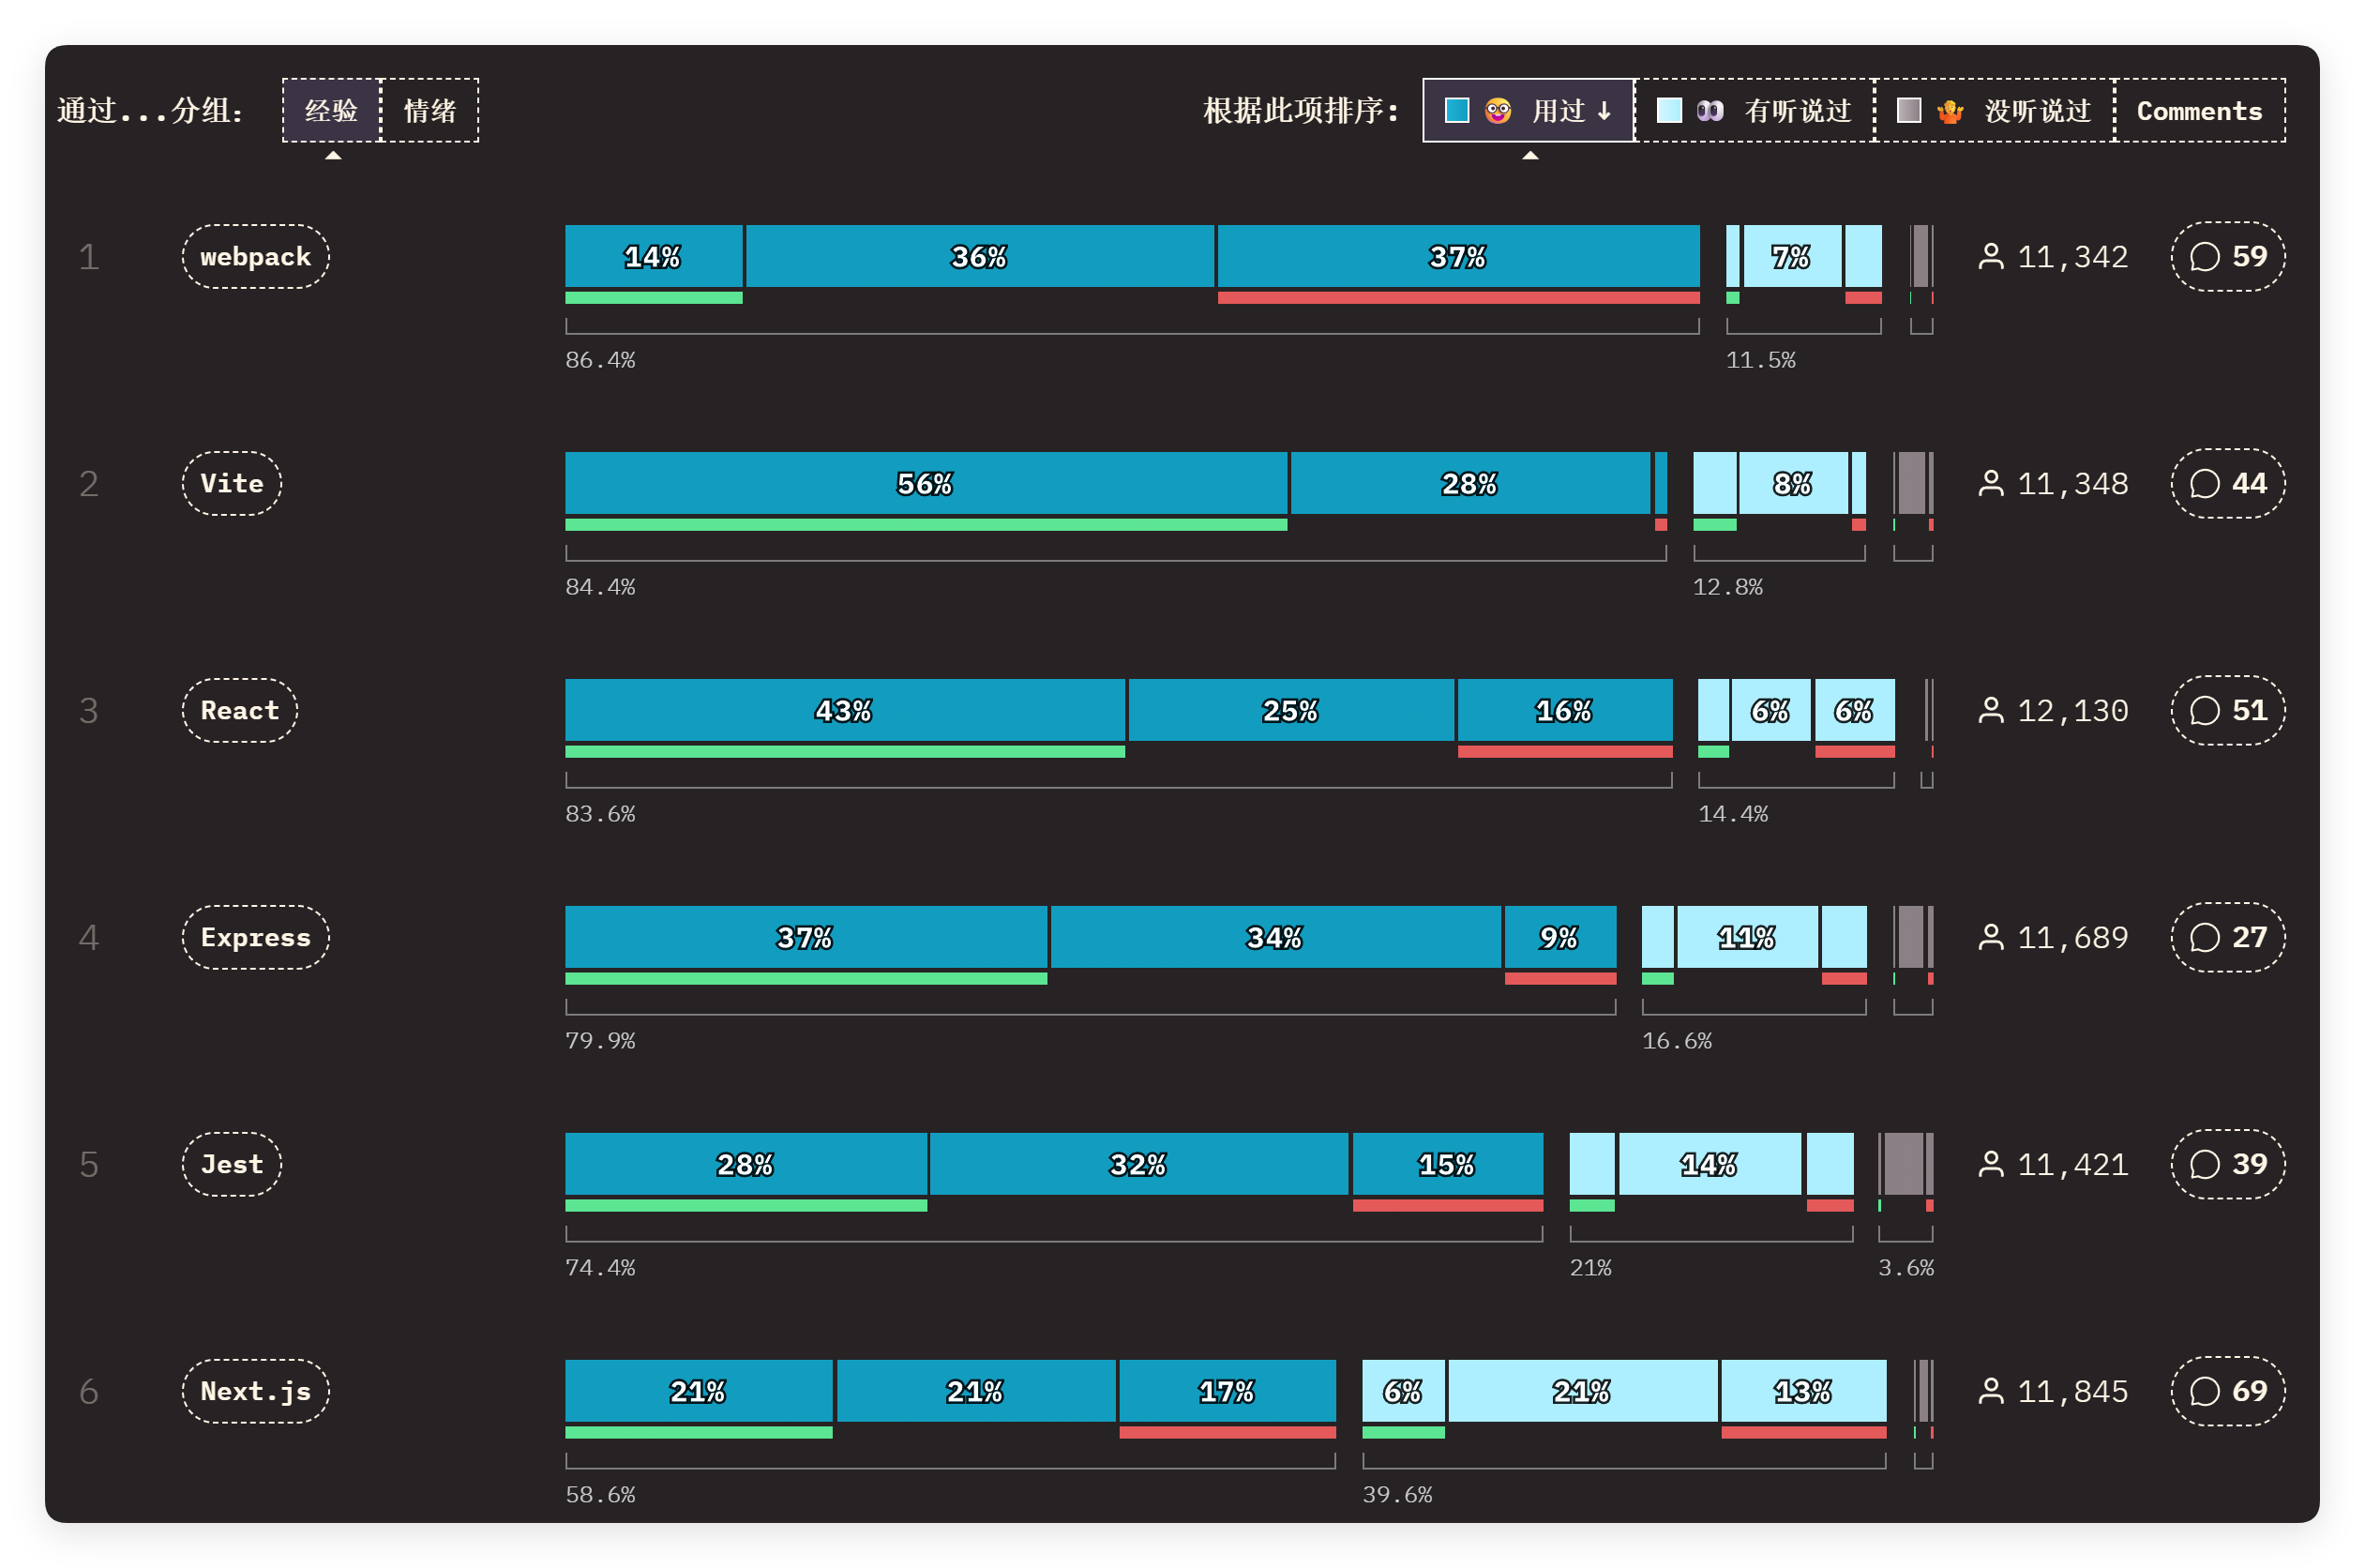Click the respondents person icon for webpack
The image size is (2365, 1568).
[x=1991, y=257]
